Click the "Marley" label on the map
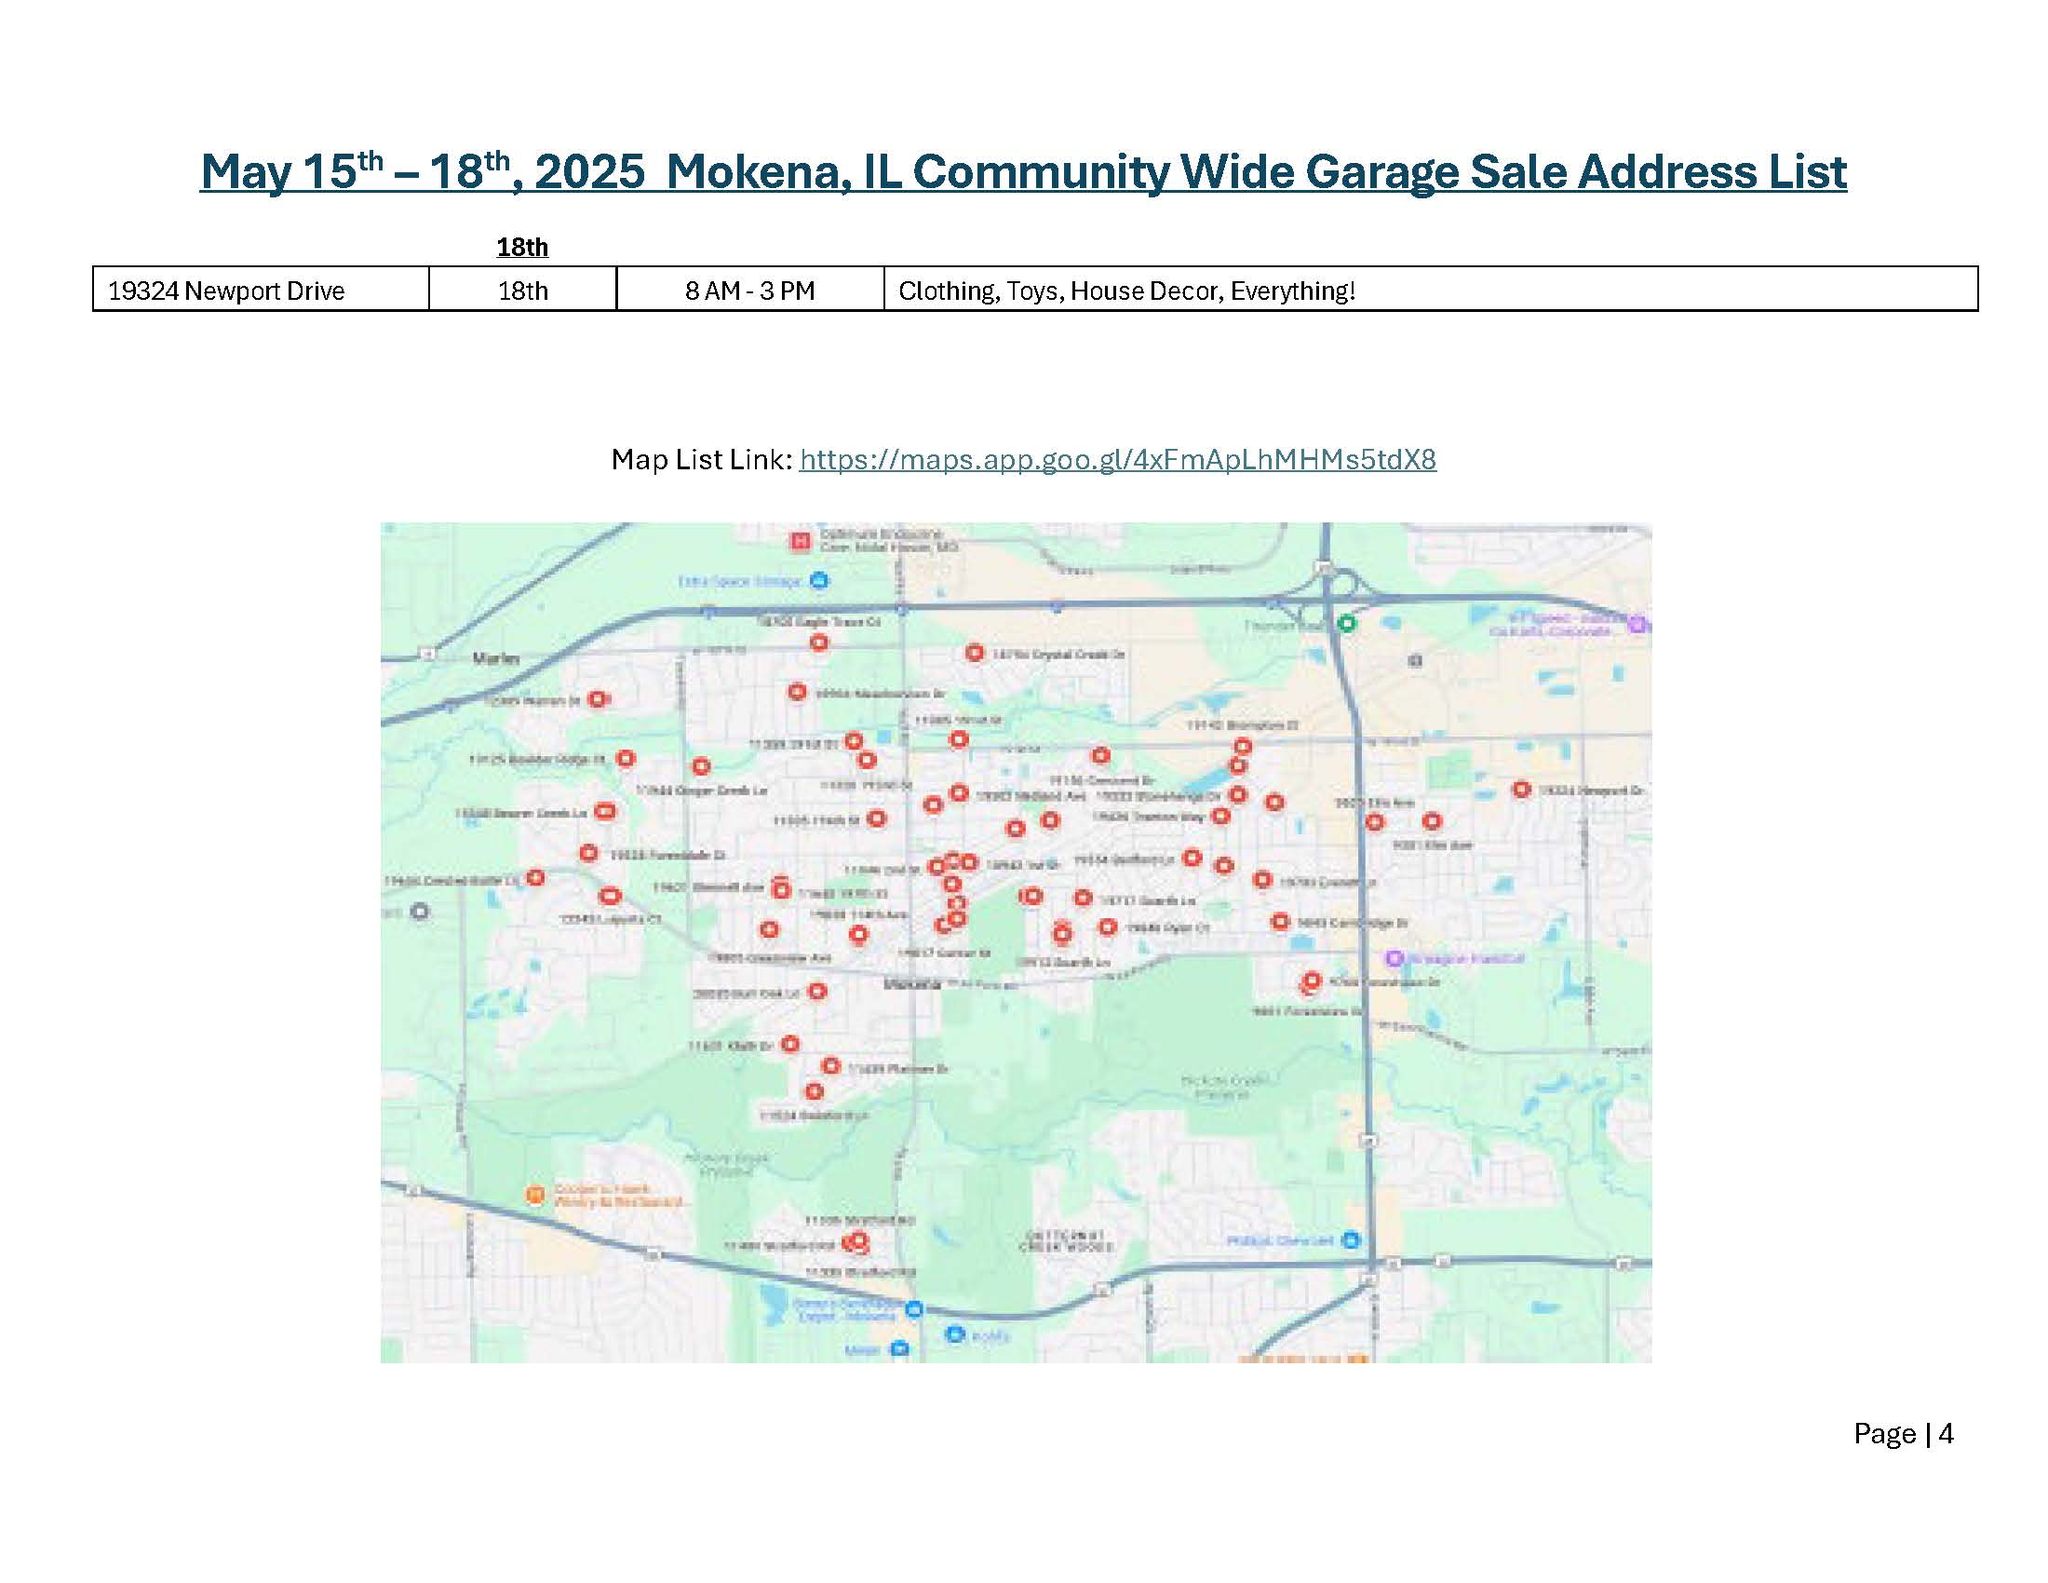The image size is (2048, 1583). point(496,659)
